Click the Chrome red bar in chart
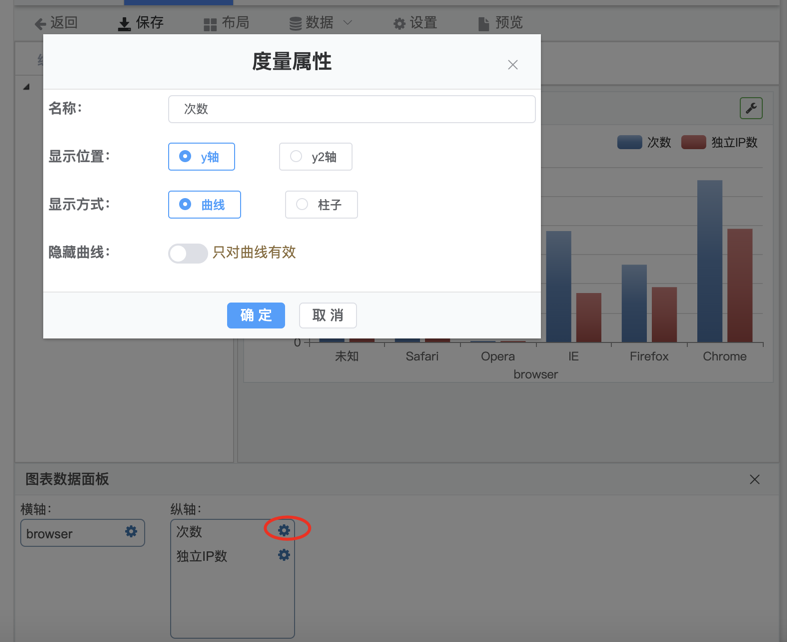Viewport: 787px width, 642px height. [x=740, y=286]
